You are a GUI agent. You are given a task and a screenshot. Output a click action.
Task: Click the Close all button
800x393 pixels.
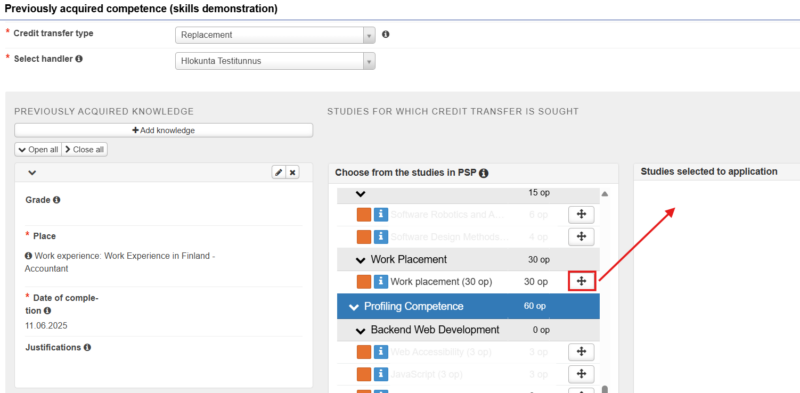pos(84,150)
